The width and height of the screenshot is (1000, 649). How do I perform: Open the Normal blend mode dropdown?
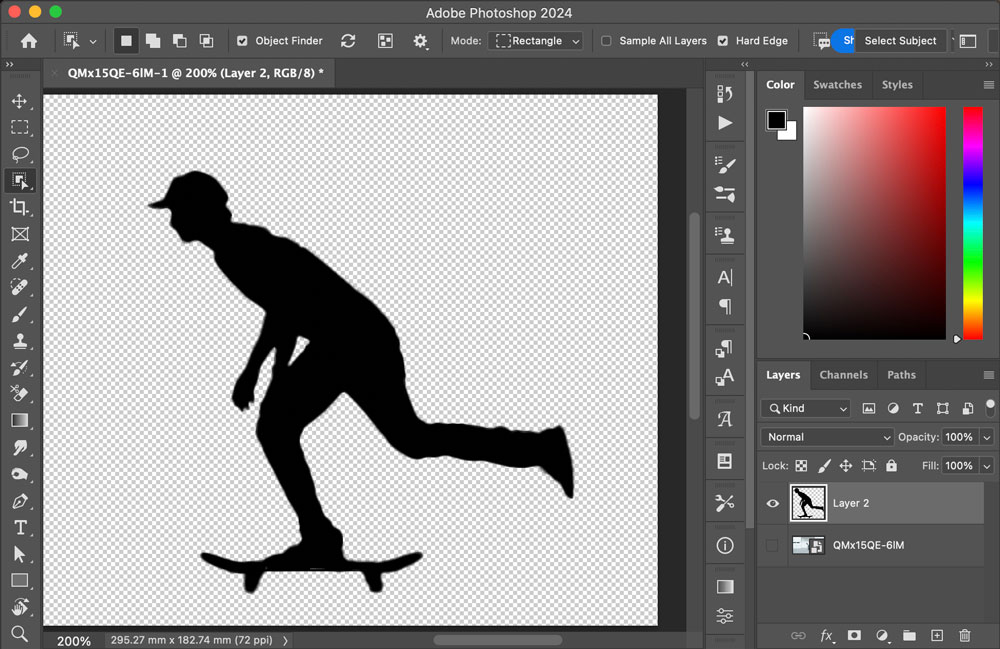(x=827, y=437)
